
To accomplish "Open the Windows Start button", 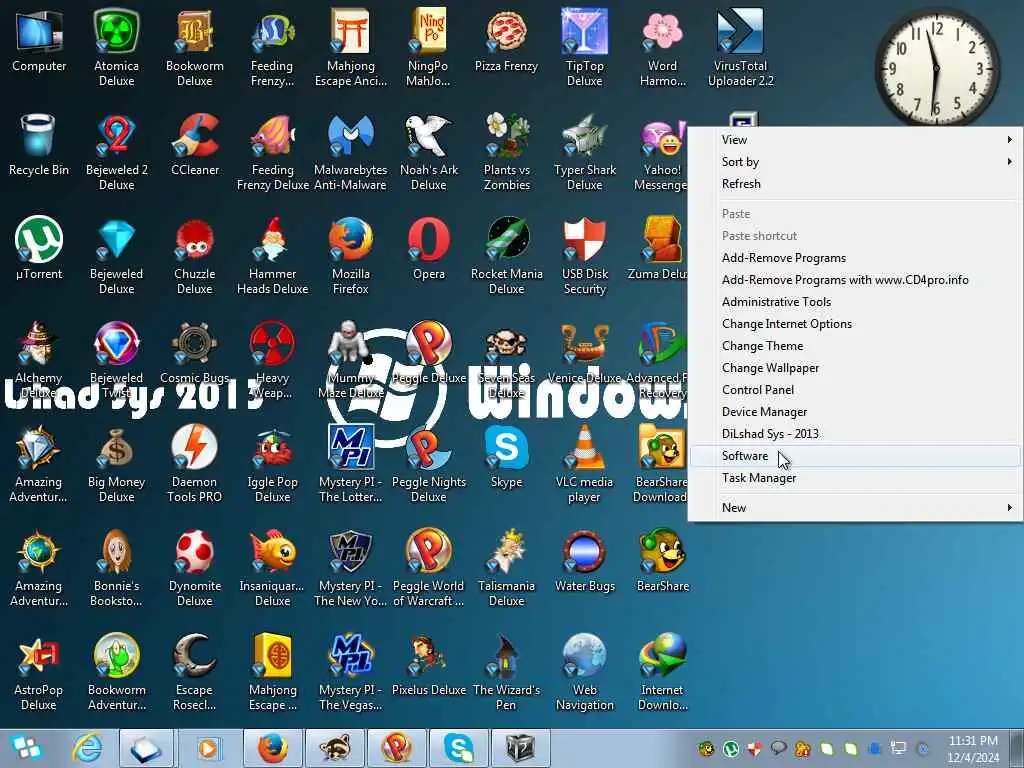I will pyautogui.click(x=26, y=748).
